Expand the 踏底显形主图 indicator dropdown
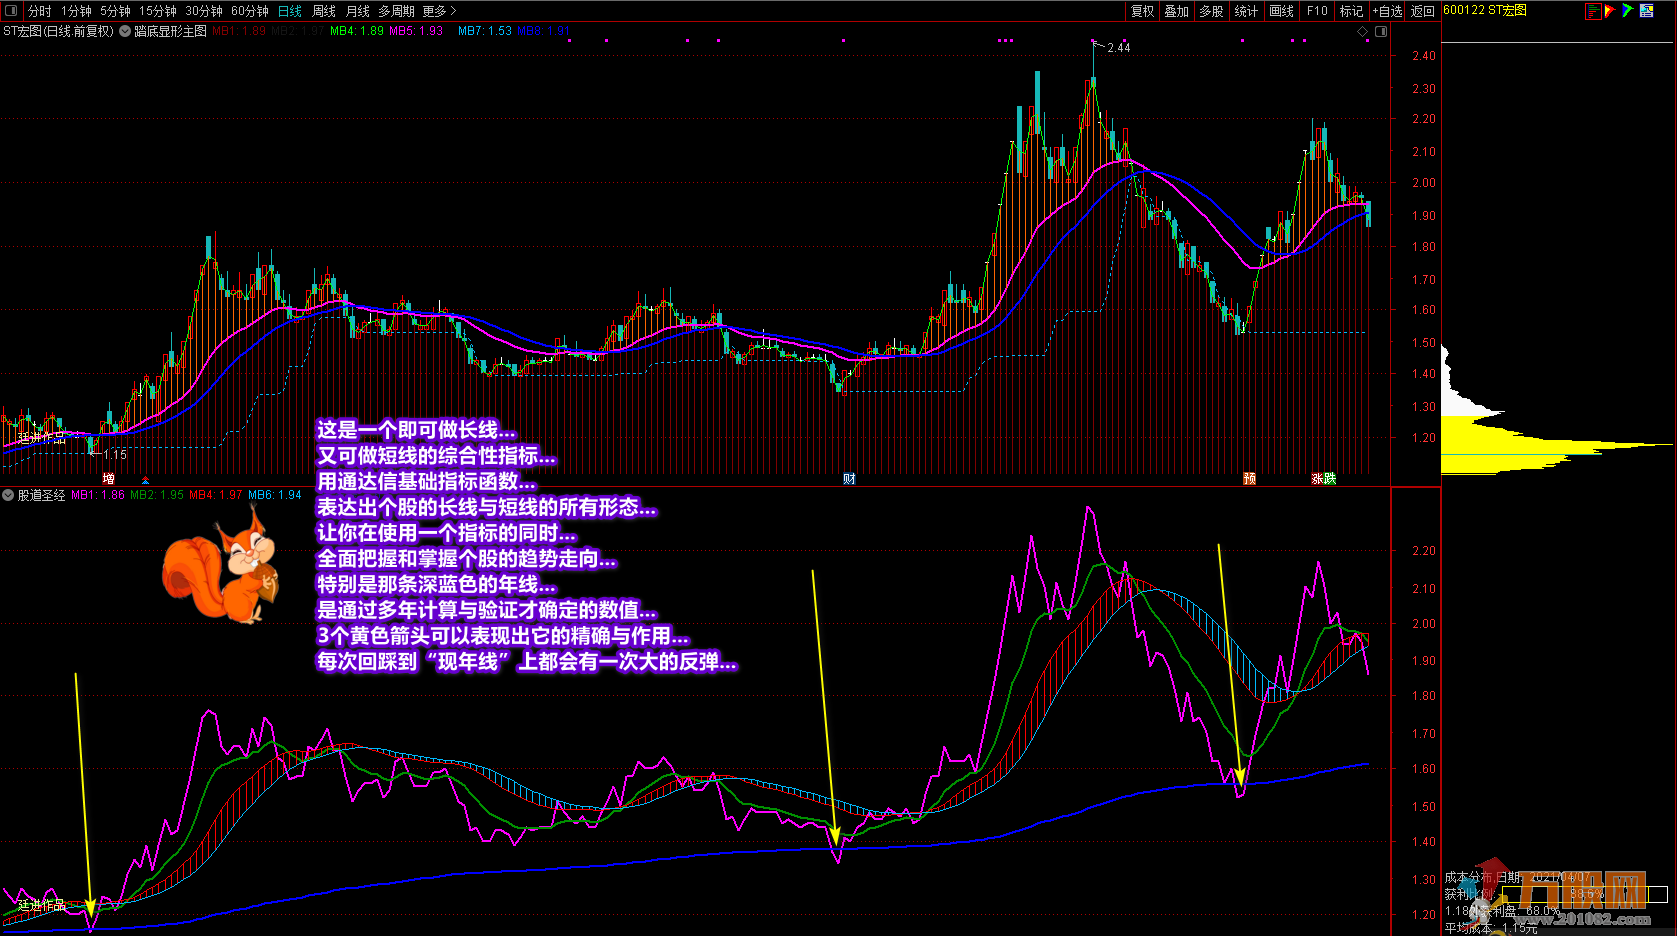This screenshot has width=1677, height=936. click(x=126, y=31)
